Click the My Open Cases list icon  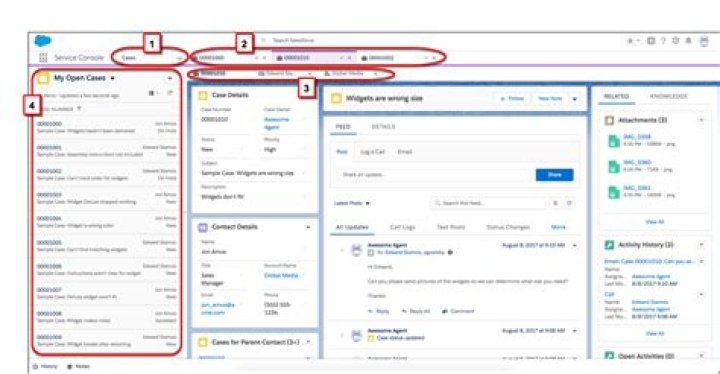[43, 78]
